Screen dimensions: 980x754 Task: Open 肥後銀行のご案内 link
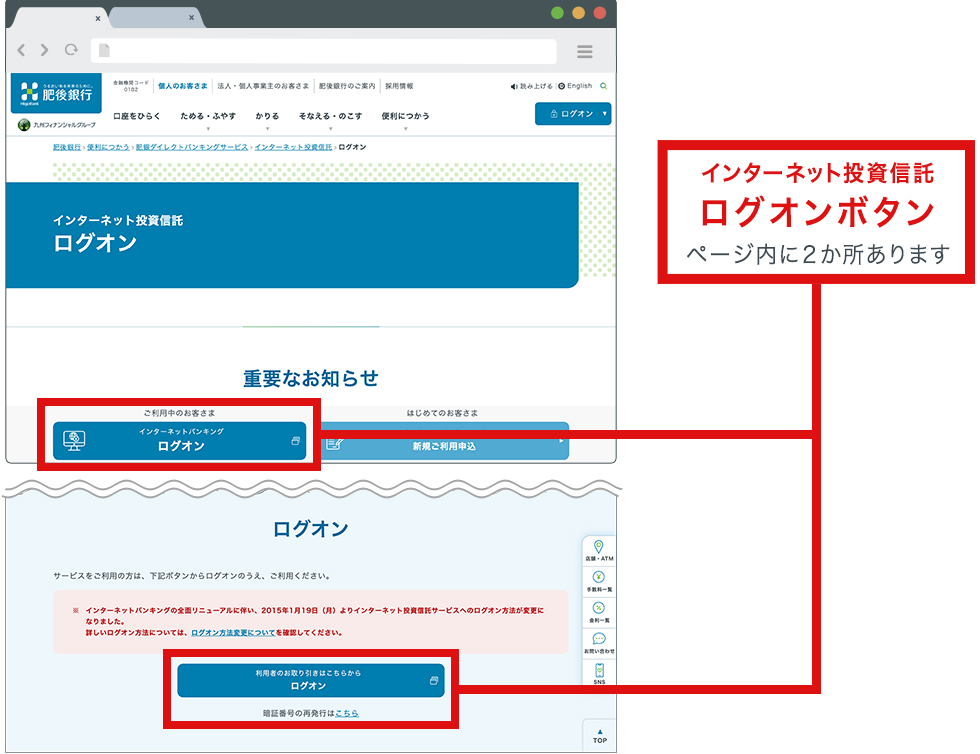click(x=347, y=86)
